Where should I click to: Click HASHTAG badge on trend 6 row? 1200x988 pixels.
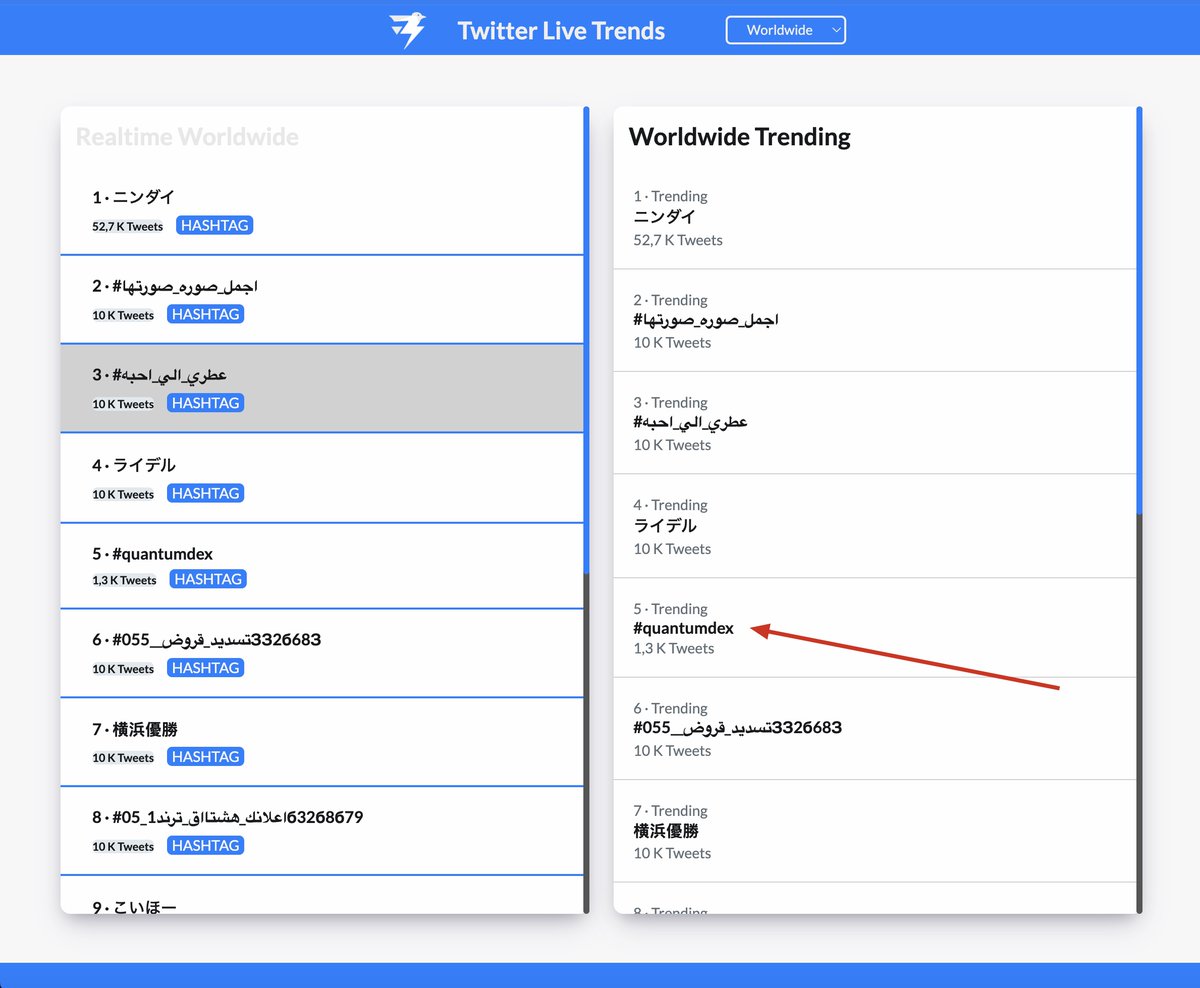(x=206, y=668)
